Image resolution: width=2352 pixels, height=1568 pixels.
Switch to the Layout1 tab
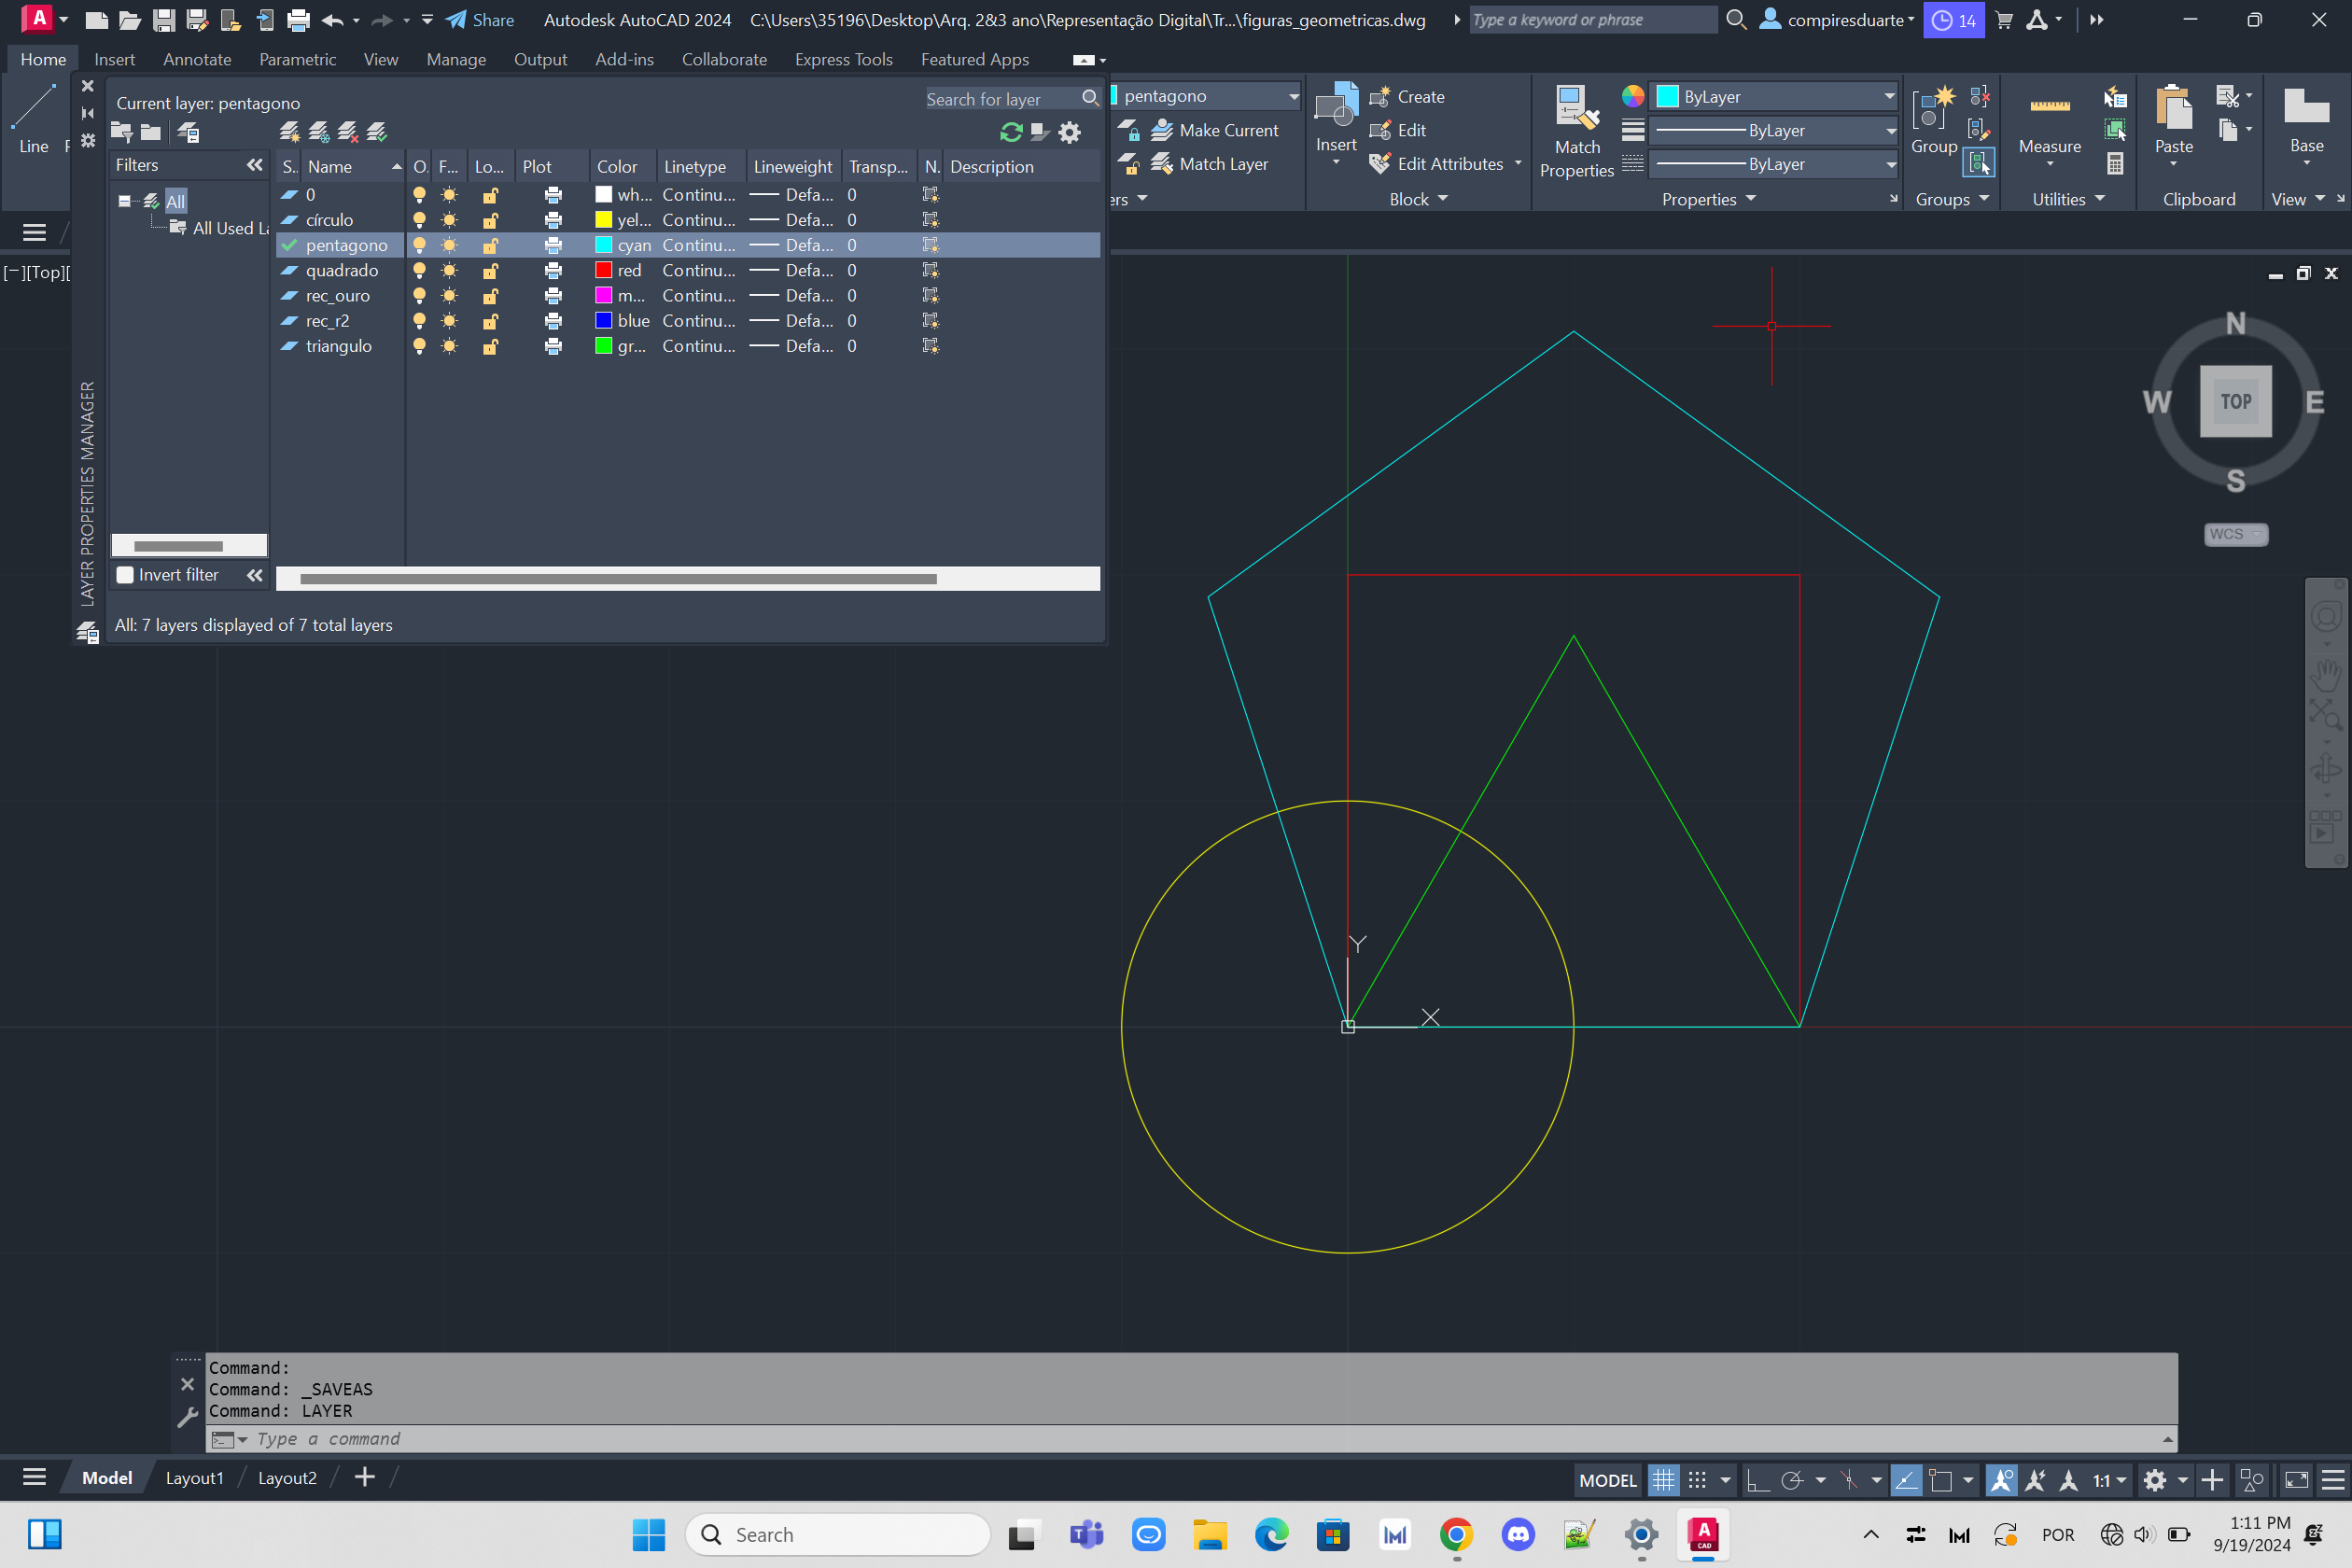coord(194,1477)
